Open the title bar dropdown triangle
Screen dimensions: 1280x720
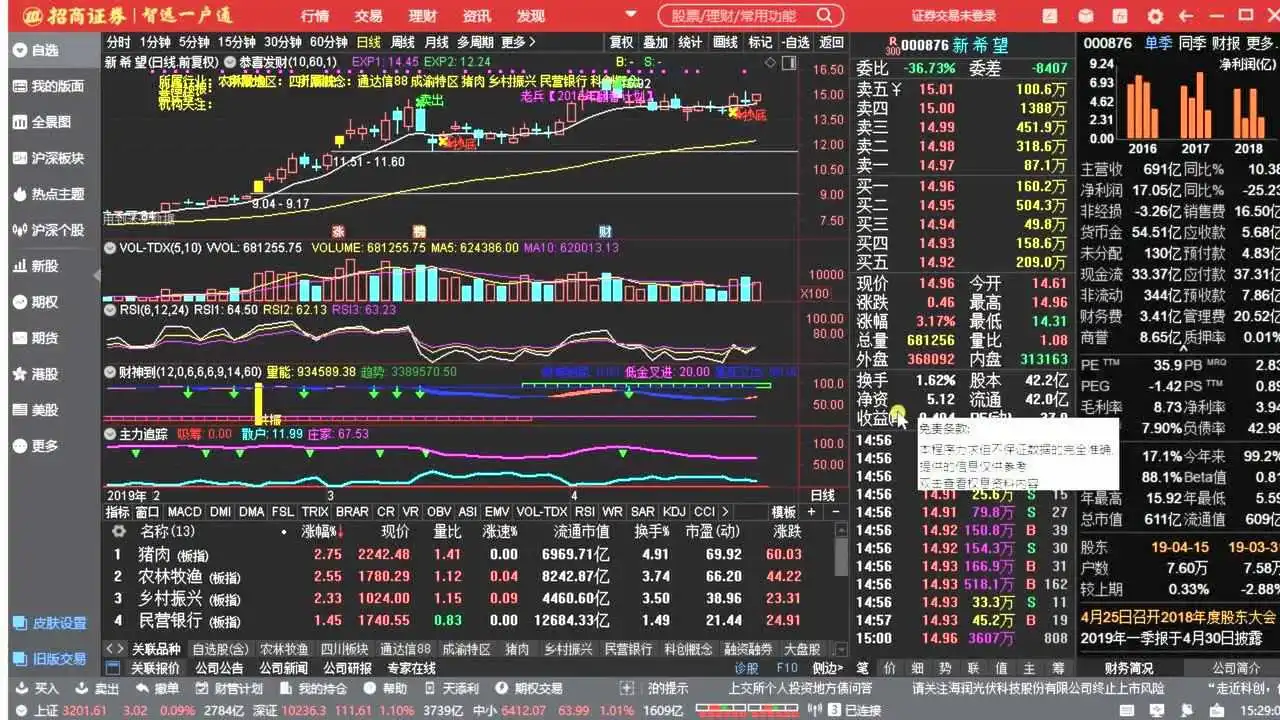[630, 14]
